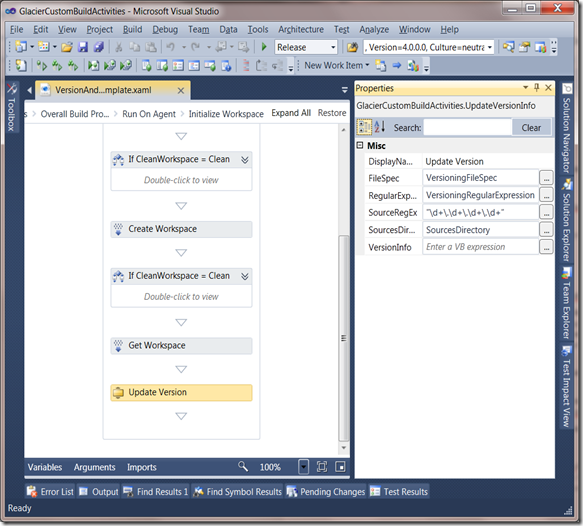Image resolution: width=583 pixels, height=526 pixels.
Task: Click the Copy toolbar icon
Action: pyautogui.click(x=135, y=47)
